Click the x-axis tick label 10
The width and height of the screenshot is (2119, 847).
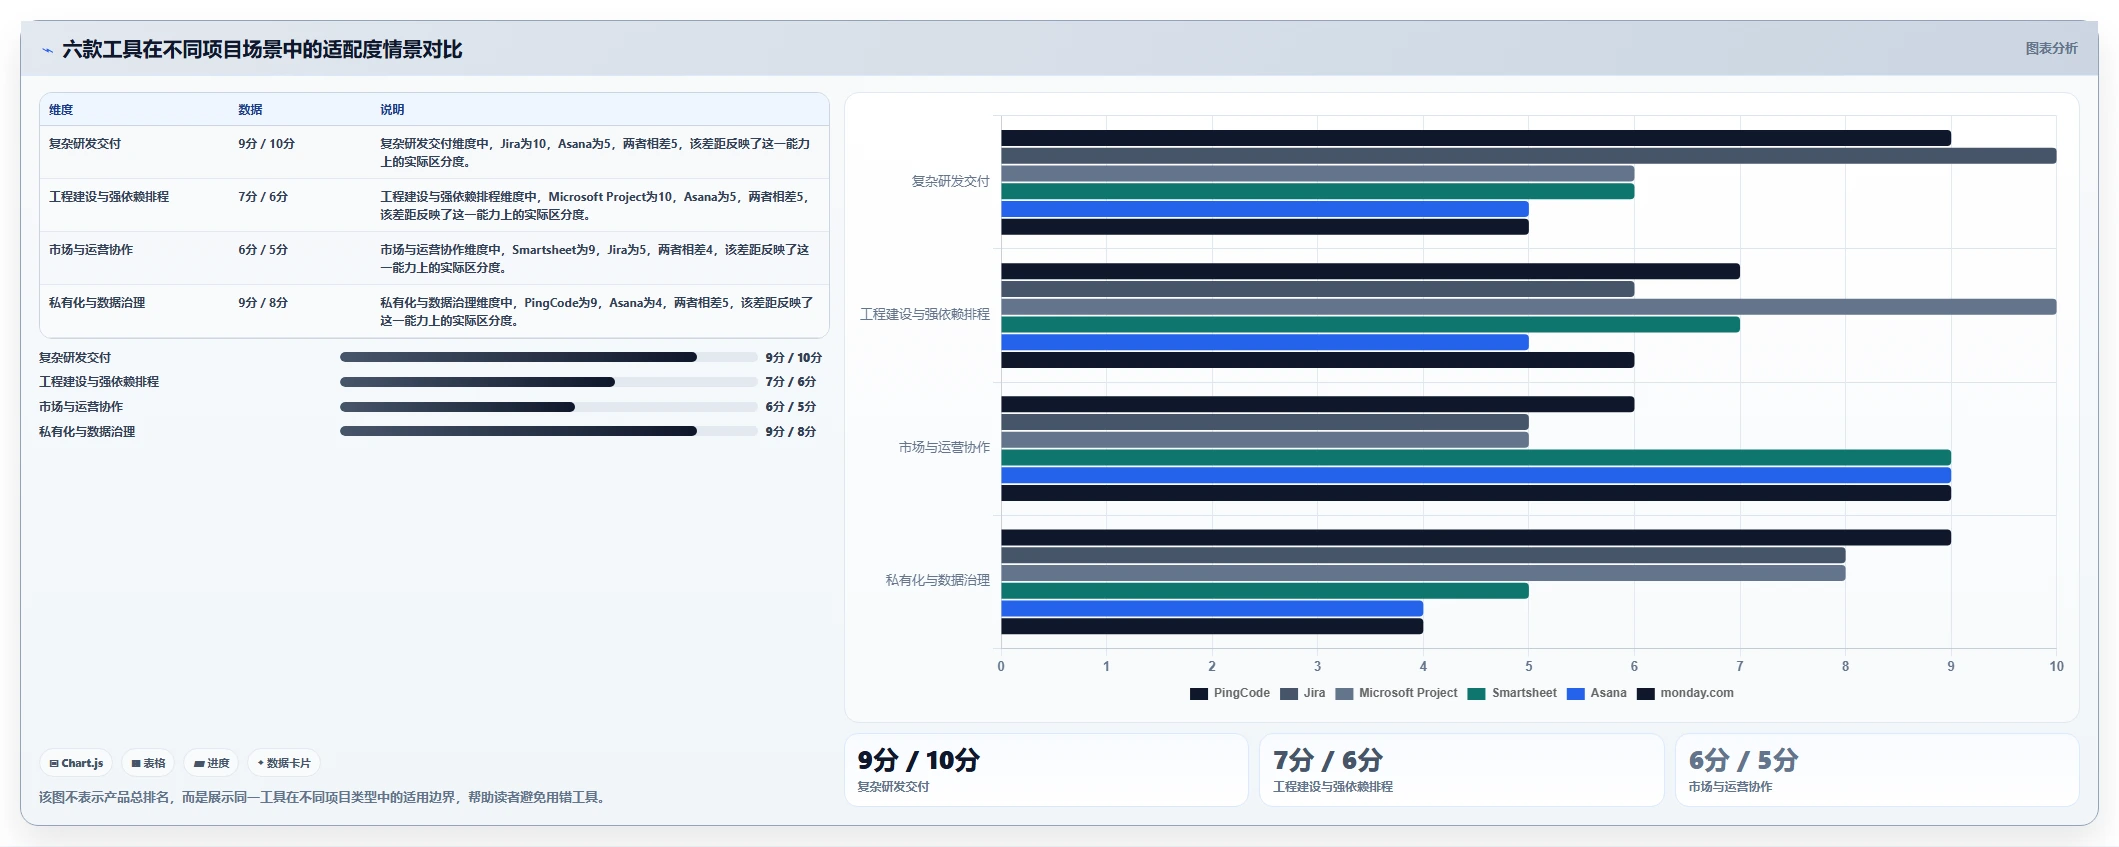(2056, 666)
